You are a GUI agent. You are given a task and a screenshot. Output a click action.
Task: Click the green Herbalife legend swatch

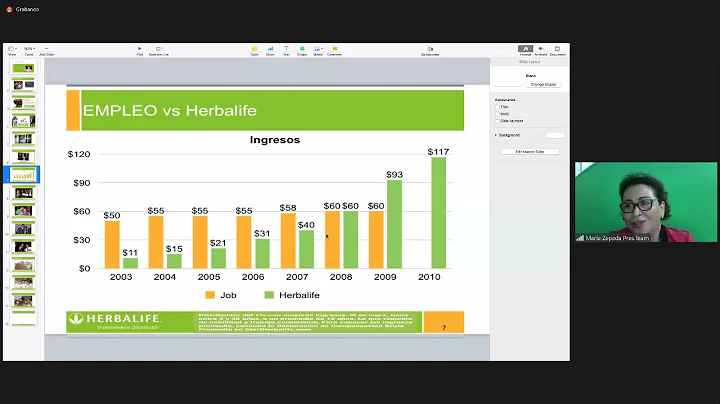[269, 295]
